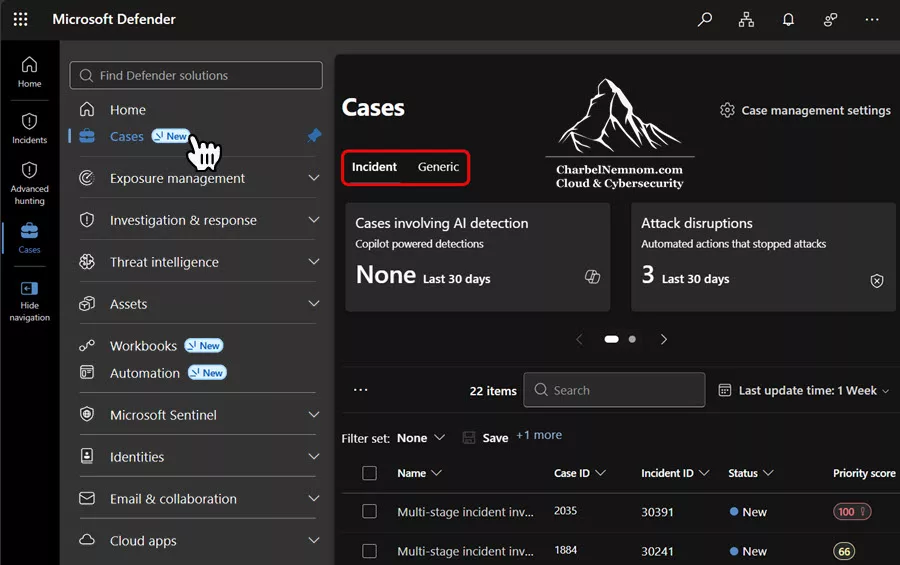Image resolution: width=900 pixels, height=565 pixels.
Task: Go to previous card with left arrow
Action: 579,339
